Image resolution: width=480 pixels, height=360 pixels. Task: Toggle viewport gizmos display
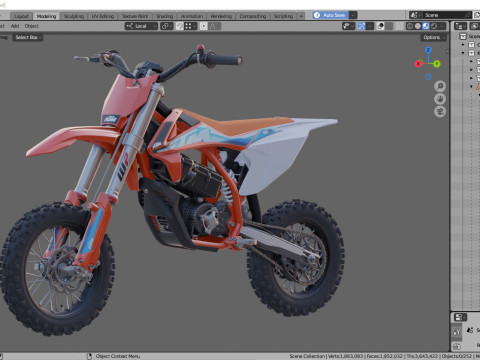click(x=362, y=26)
